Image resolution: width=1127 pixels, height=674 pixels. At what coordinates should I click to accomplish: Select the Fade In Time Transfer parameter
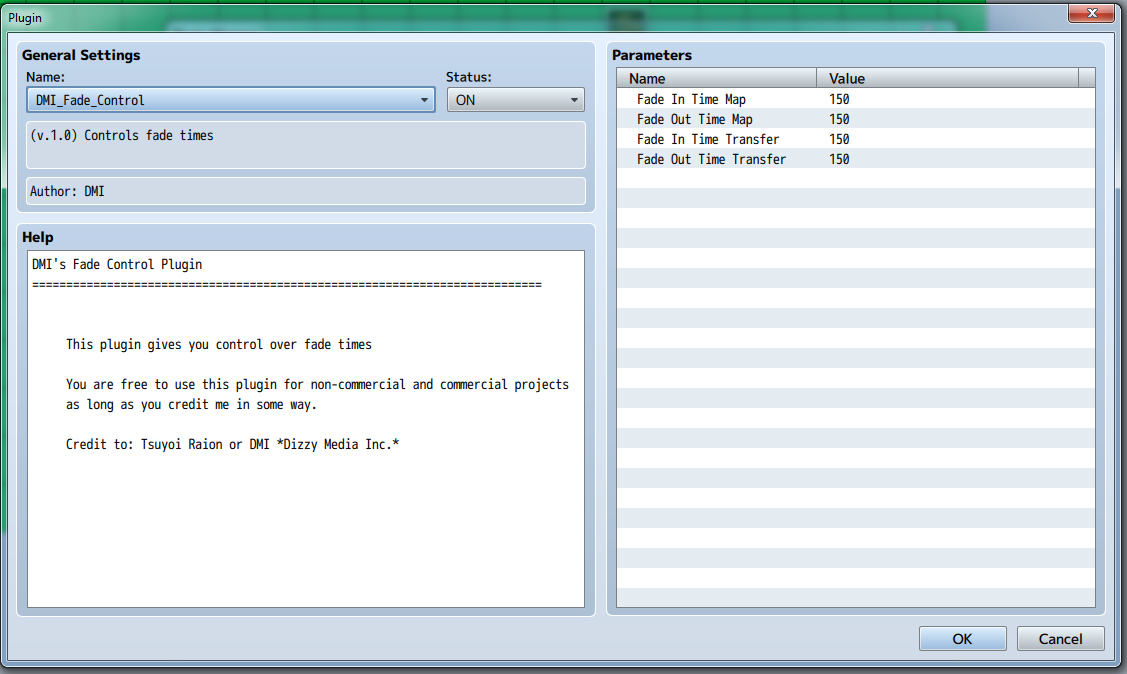click(707, 139)
